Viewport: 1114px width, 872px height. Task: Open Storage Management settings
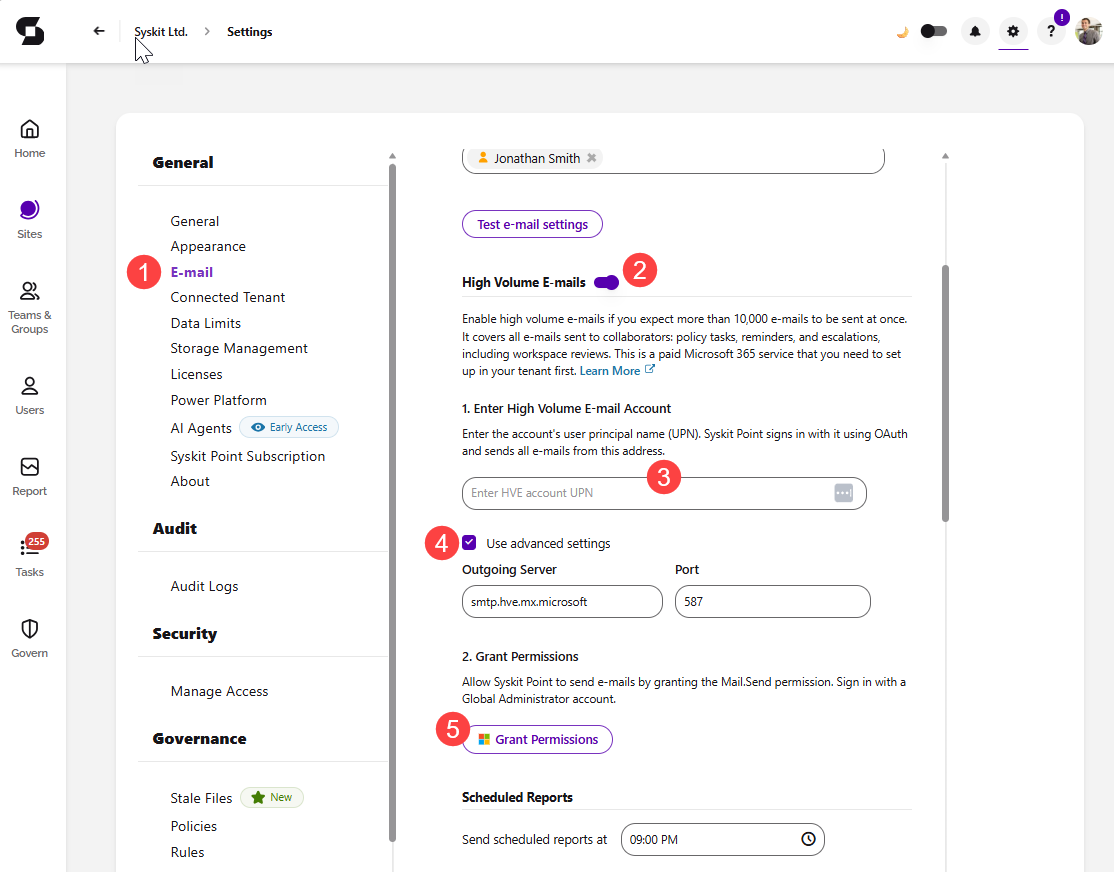point(239,348)
